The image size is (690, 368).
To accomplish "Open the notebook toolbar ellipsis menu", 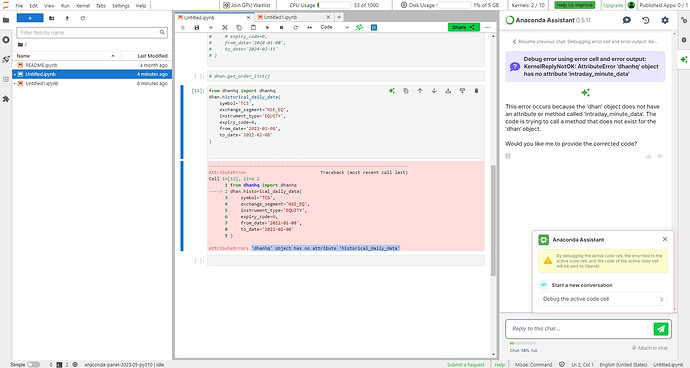I will pyautogui.click(x=488, y=27).
